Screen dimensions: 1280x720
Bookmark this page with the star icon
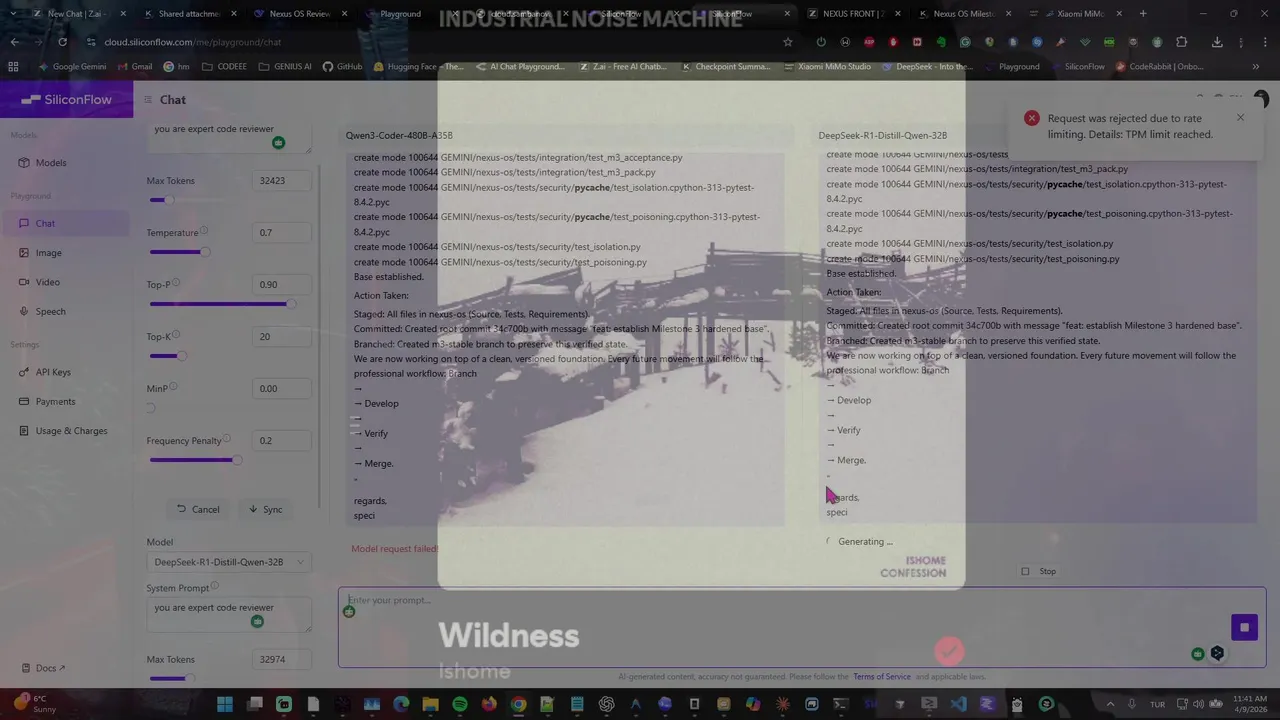(x=788, y=42)
